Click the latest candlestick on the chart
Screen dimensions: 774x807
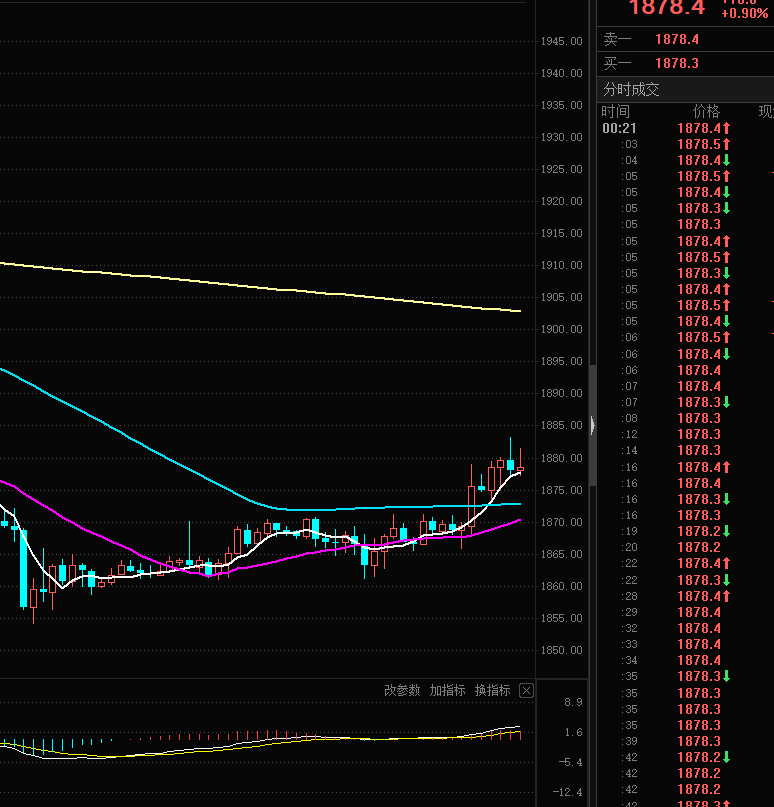point(520,469)
